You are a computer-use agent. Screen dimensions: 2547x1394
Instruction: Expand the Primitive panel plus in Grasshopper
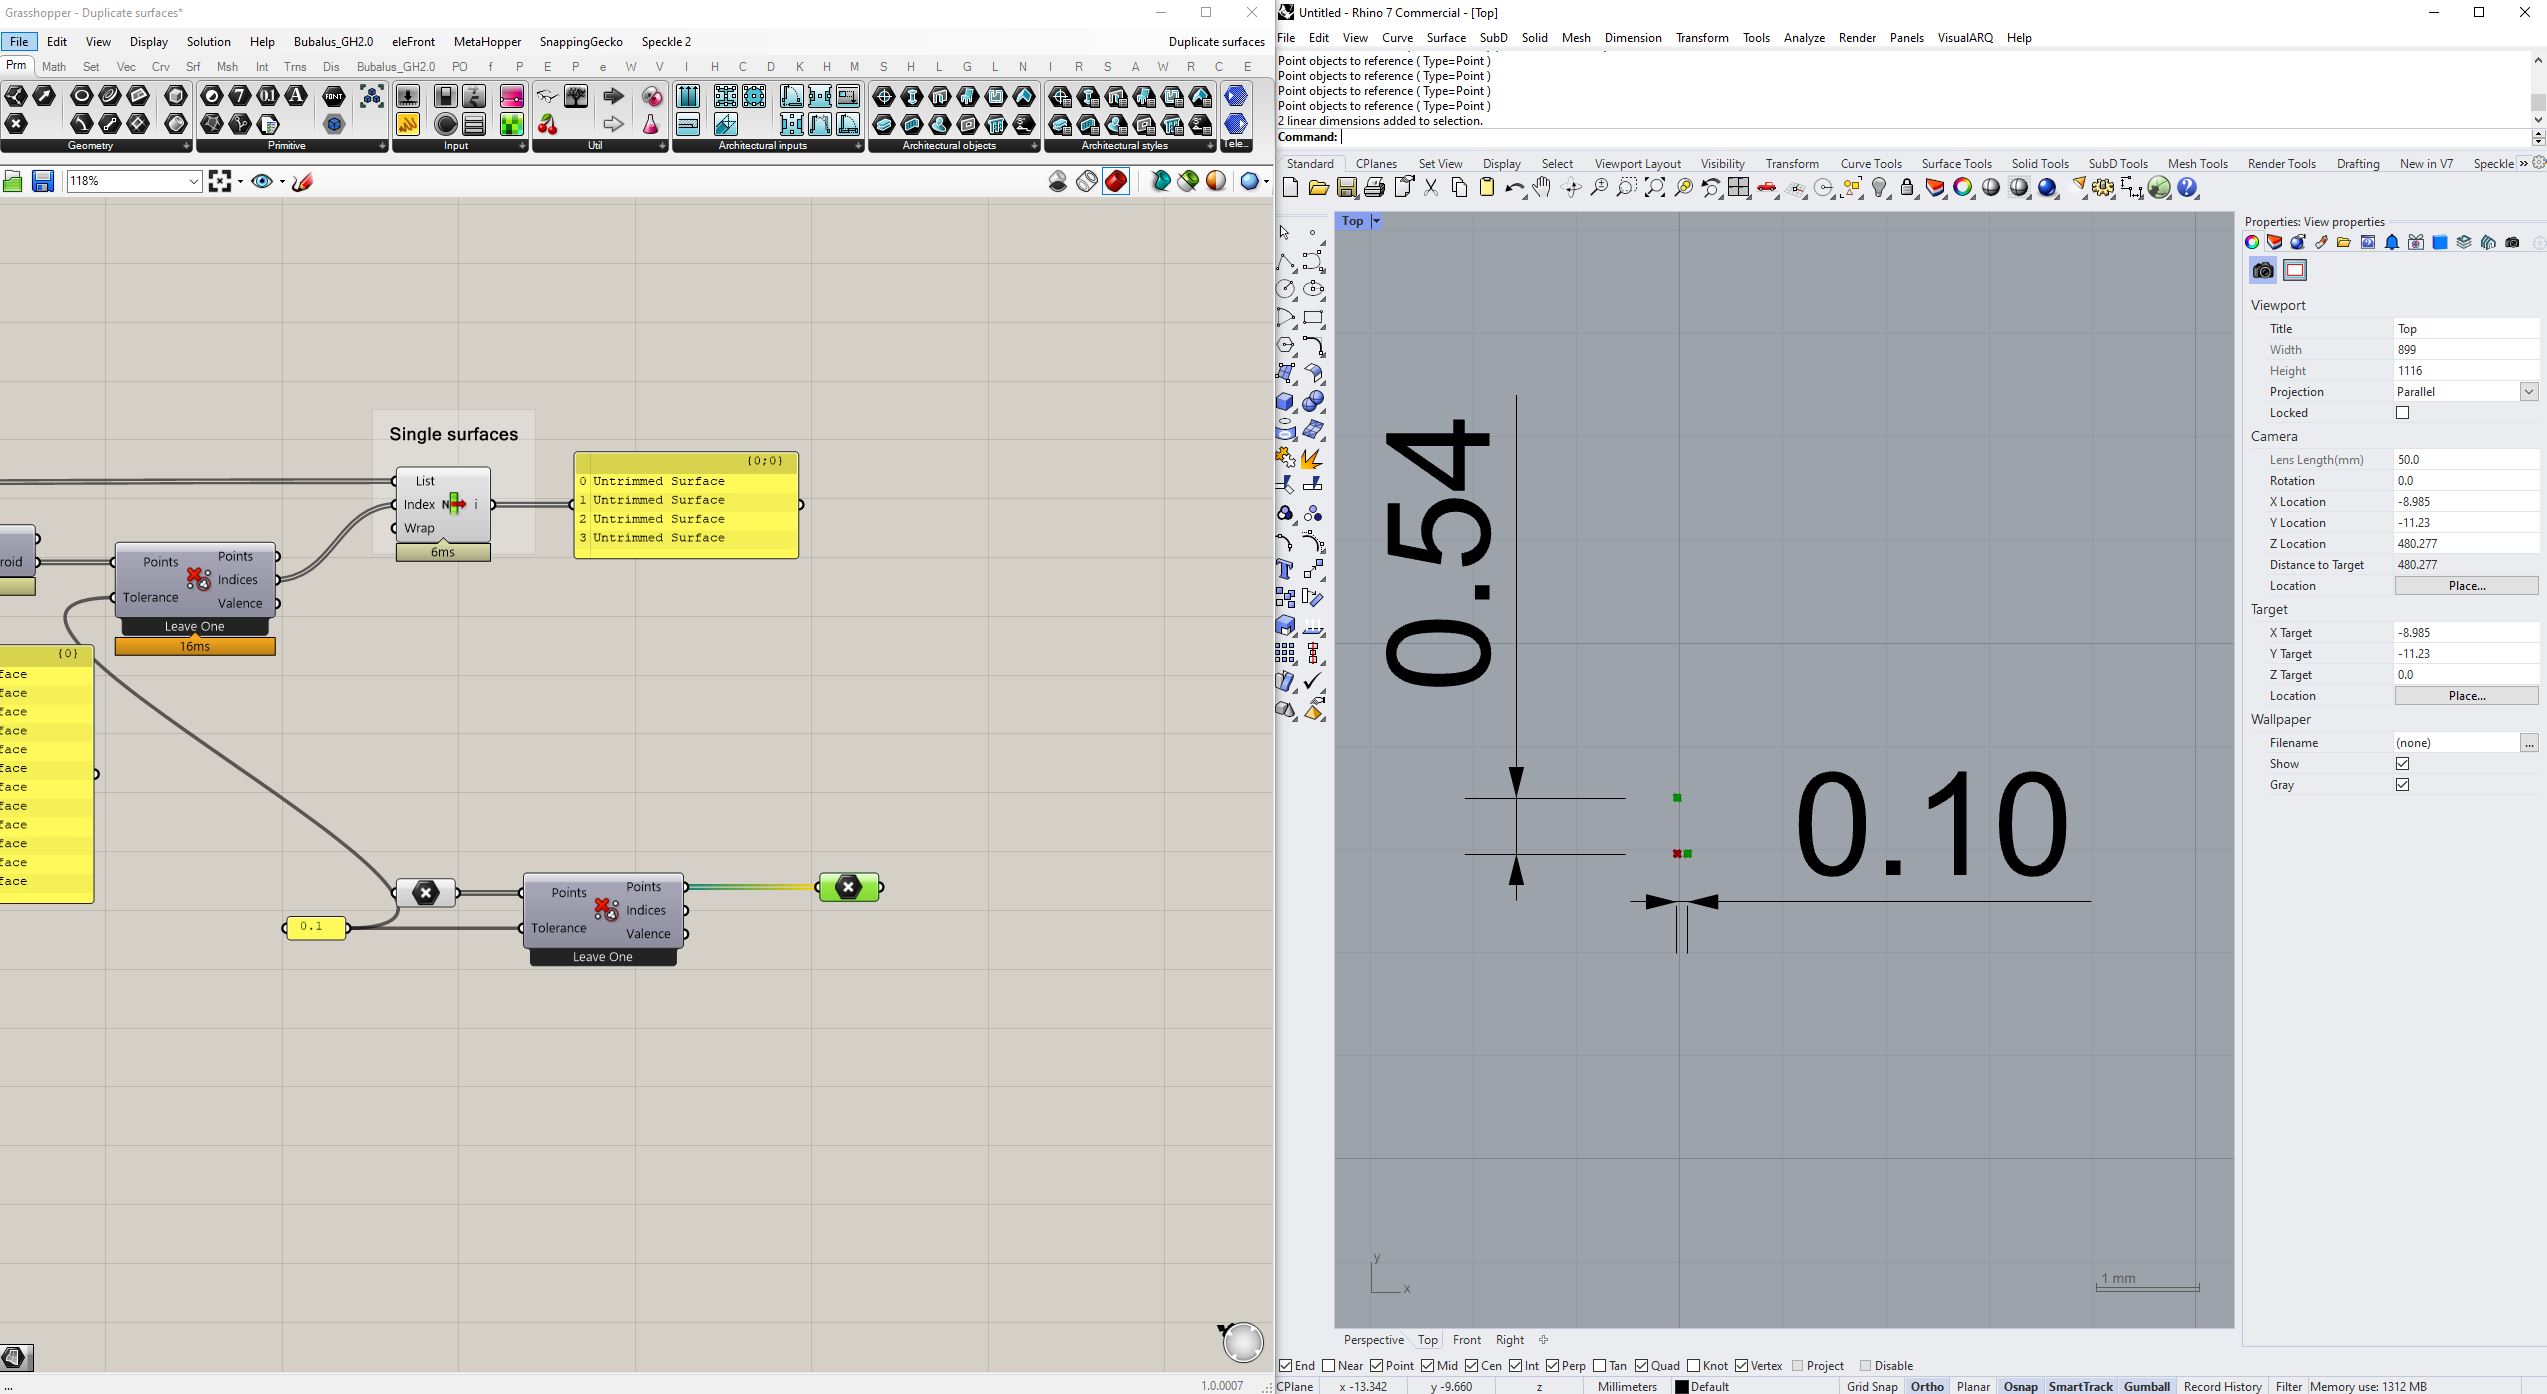point(382,146)
